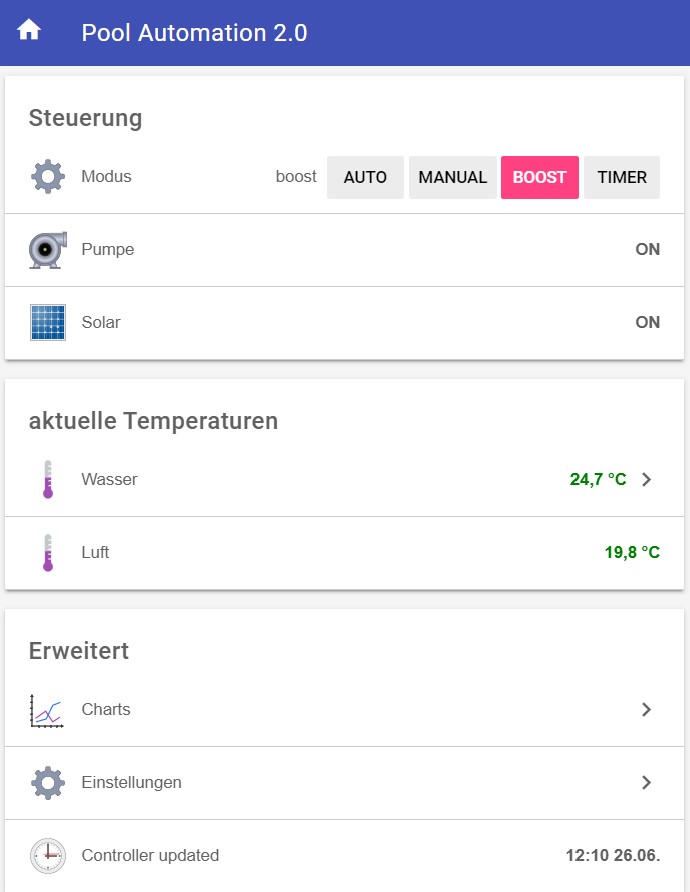The image size is (690, 892).
Task: Click the Modus gear icon
Action: pyautogui.click(x=48, y=177)
